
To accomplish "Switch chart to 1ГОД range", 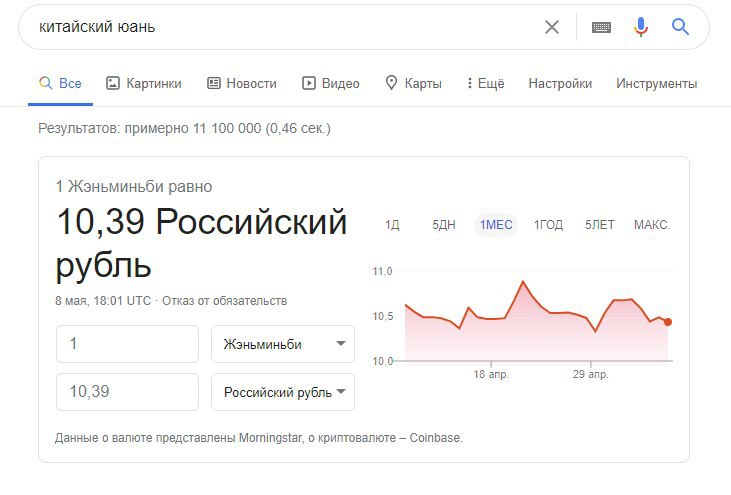I will pos(548,225).
